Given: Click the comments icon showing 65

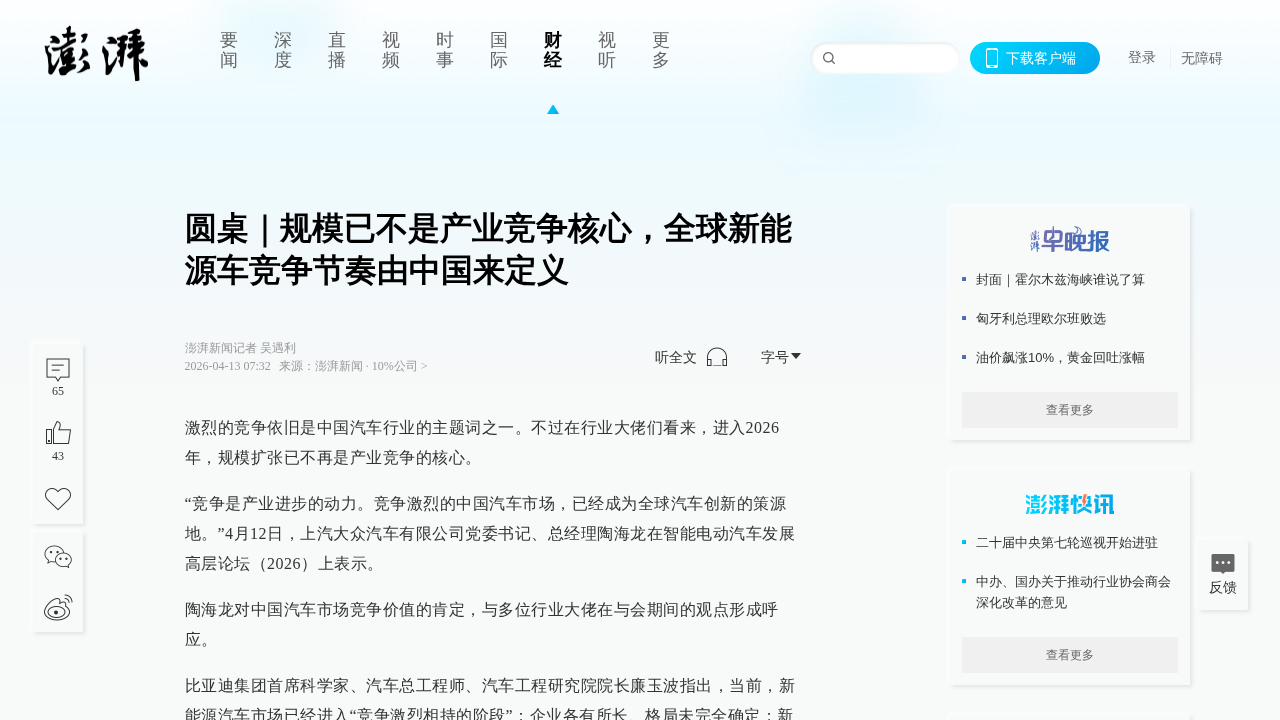Looking at the screenshot, I should coord(58,370).
